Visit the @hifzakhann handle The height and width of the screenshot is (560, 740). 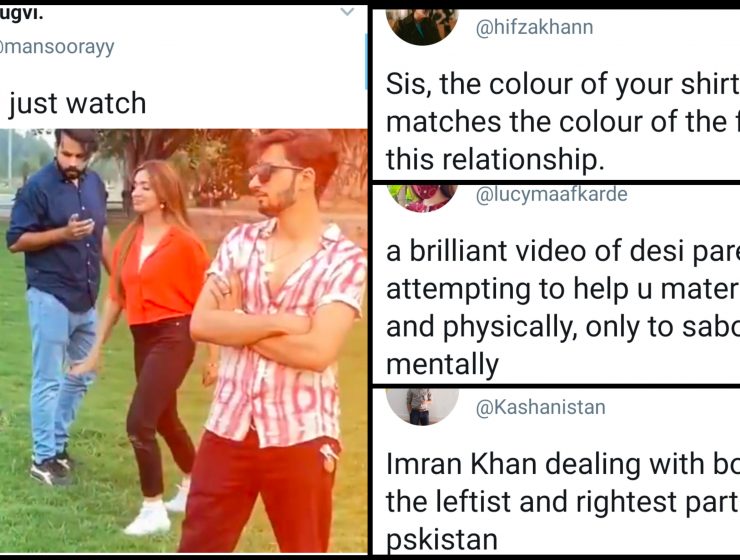pyautogui.click(x=534, y=27)
